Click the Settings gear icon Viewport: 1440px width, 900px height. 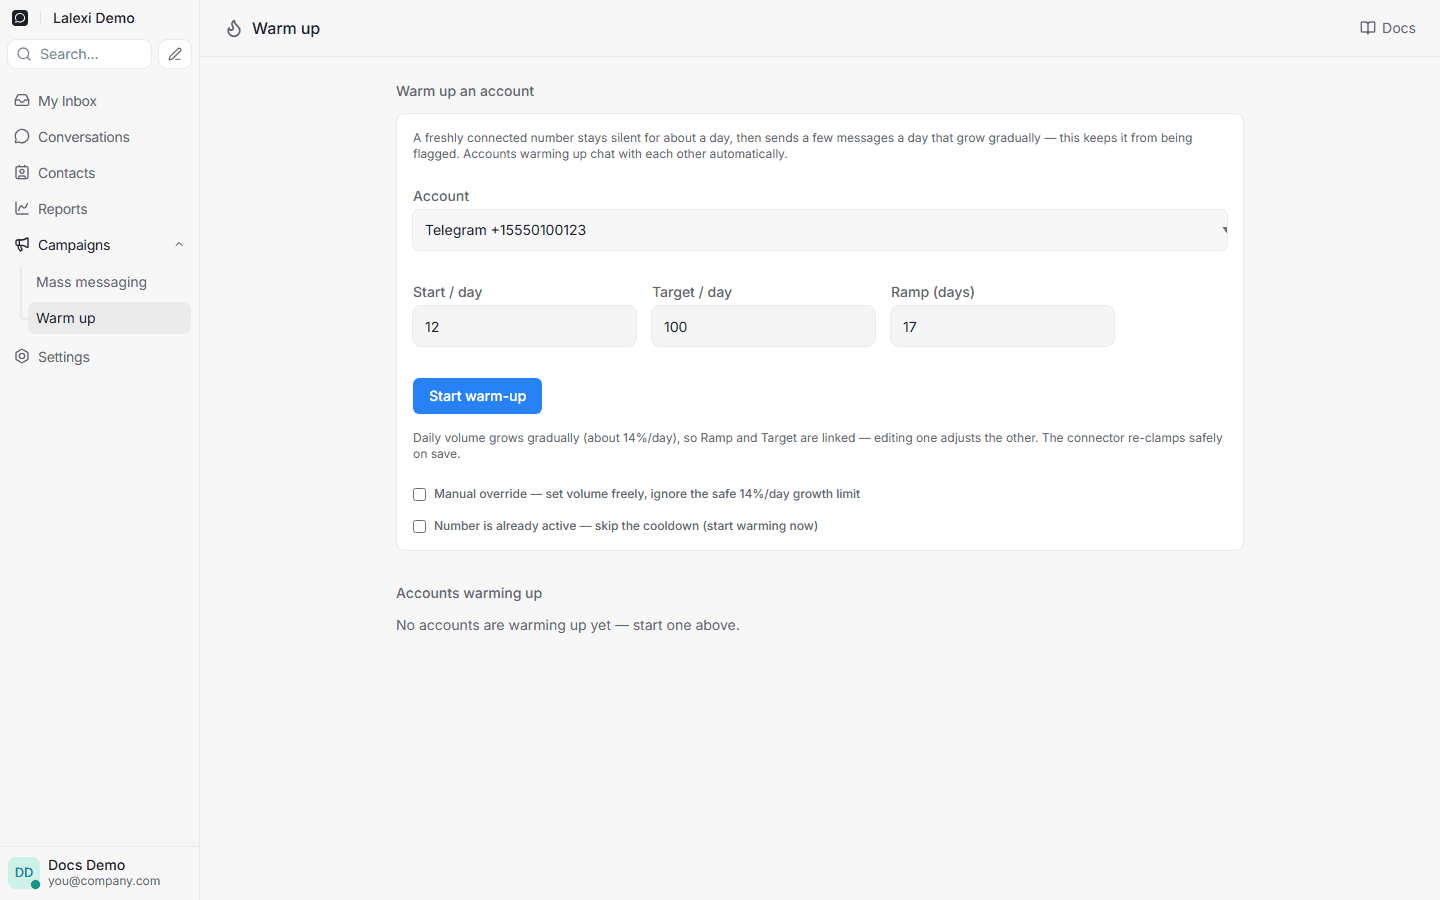point(22,357)
